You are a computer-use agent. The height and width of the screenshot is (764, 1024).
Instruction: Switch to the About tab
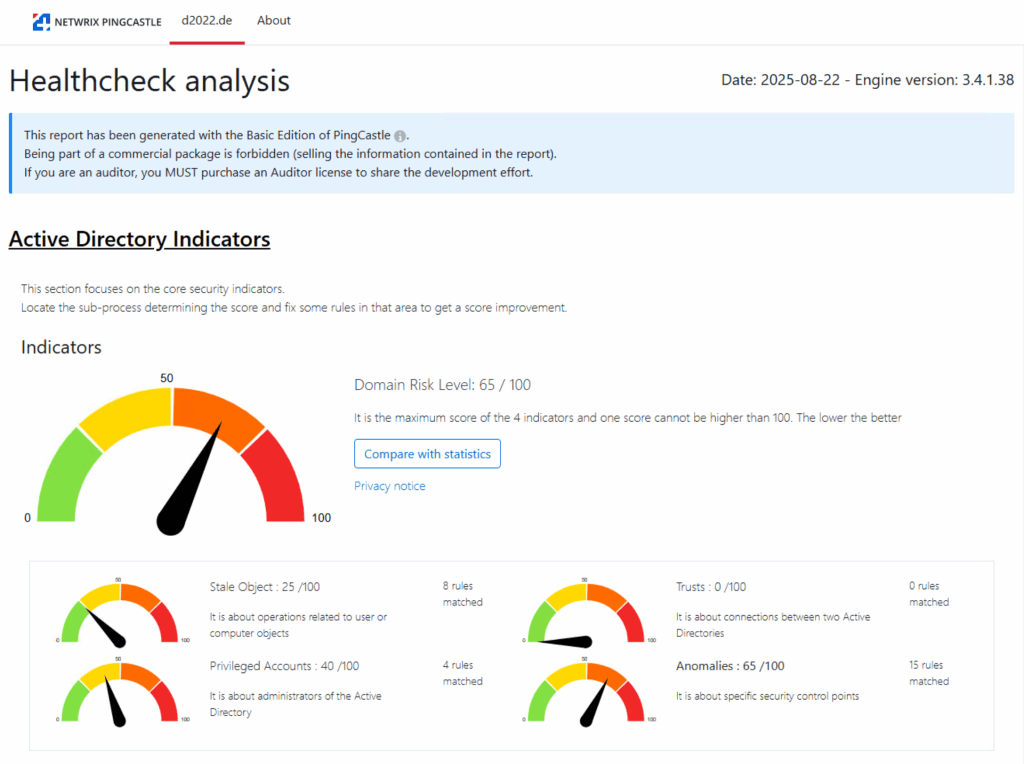coord(273,21)
